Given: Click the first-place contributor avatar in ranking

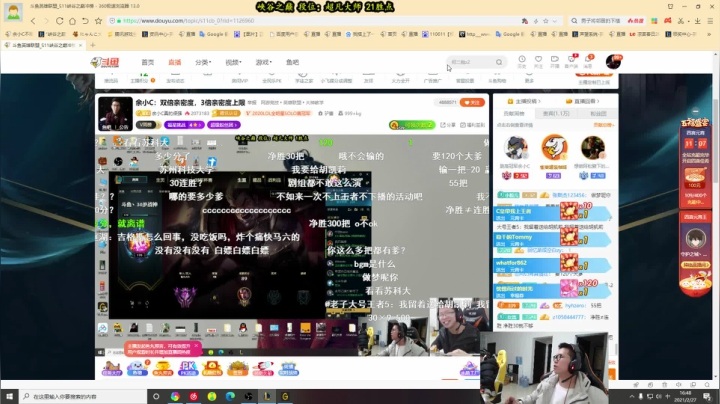Looking at the screenshot, I should pos(555,147).
